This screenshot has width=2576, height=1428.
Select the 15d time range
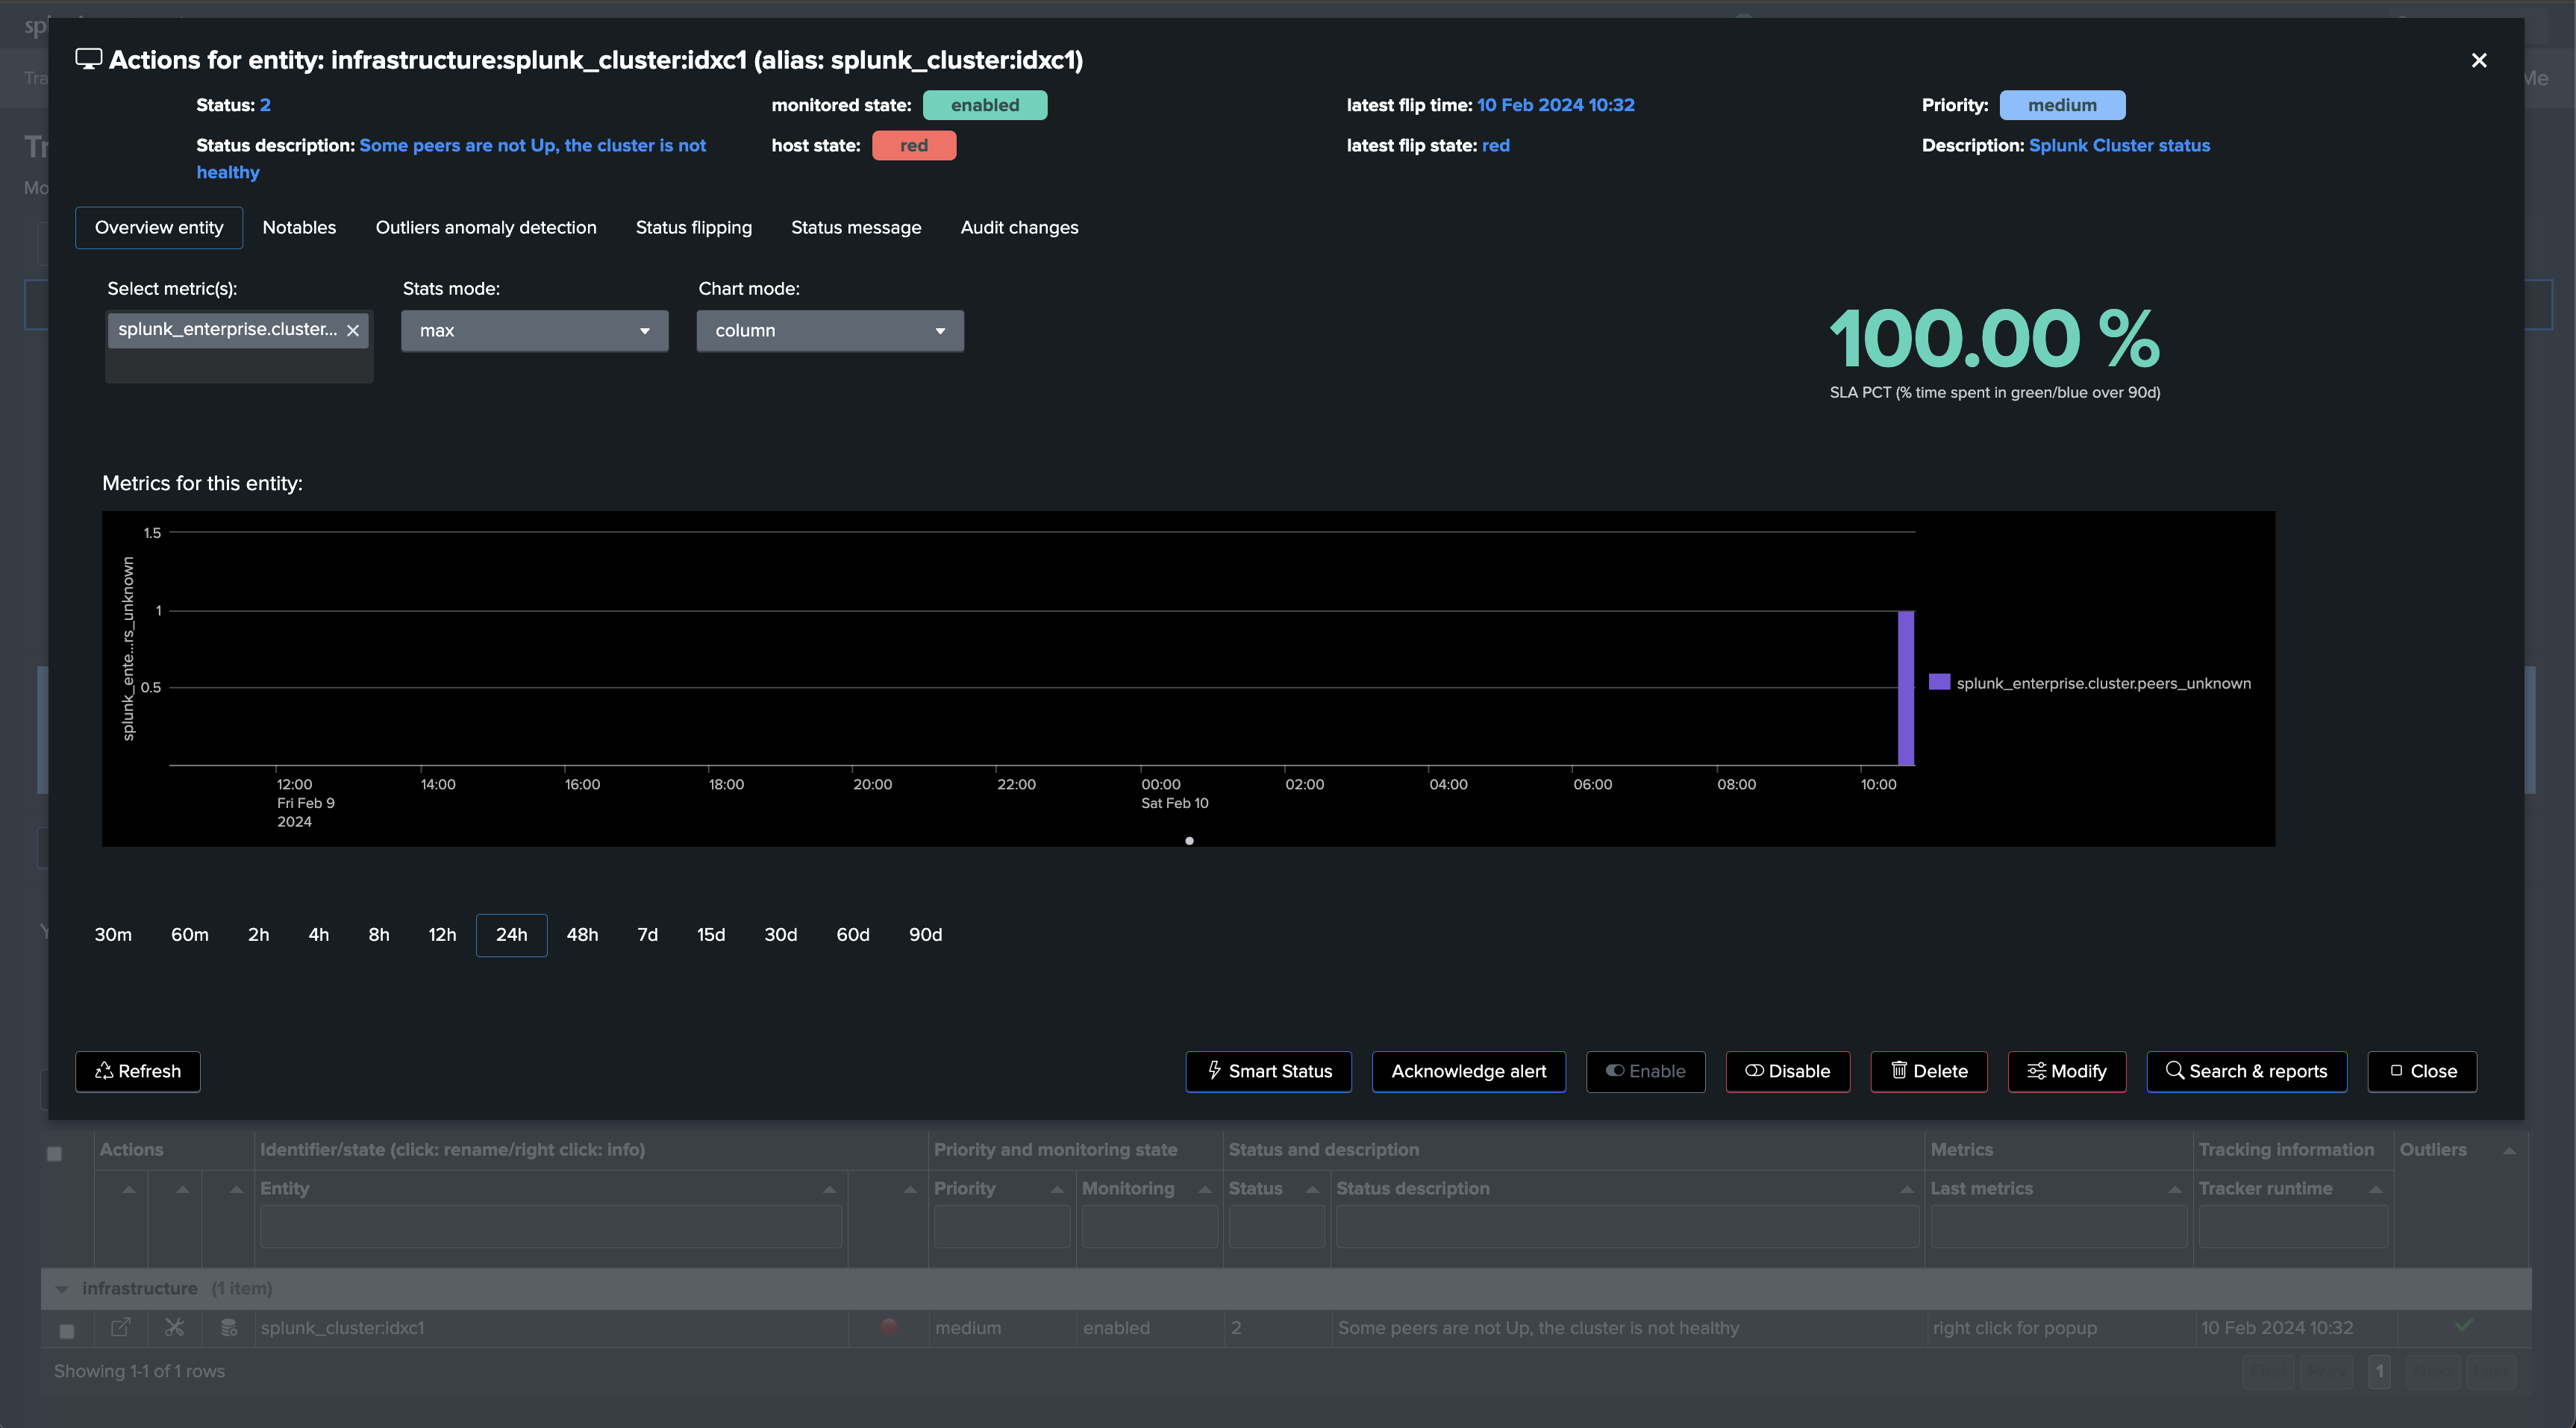click(711, 935)
